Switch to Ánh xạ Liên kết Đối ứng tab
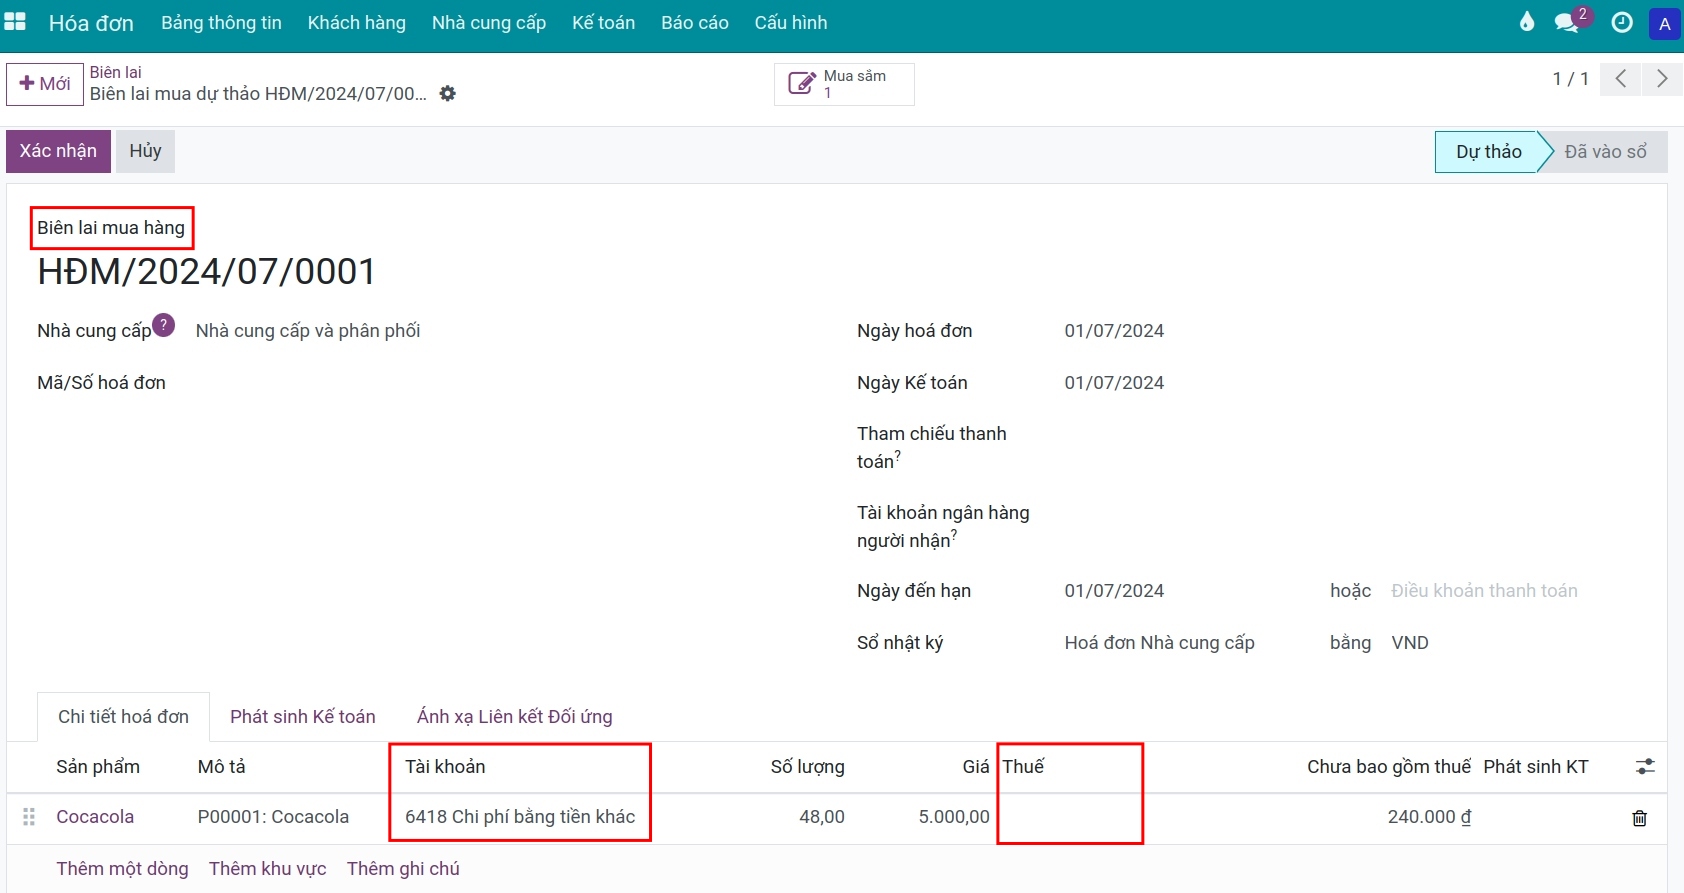This screenshot has height=893, width=1684. (514, 717)
